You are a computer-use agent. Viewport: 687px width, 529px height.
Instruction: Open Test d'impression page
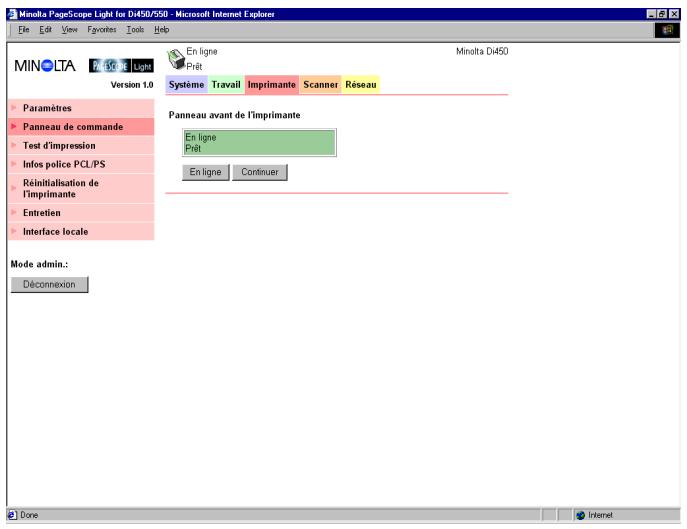(81, 146)
